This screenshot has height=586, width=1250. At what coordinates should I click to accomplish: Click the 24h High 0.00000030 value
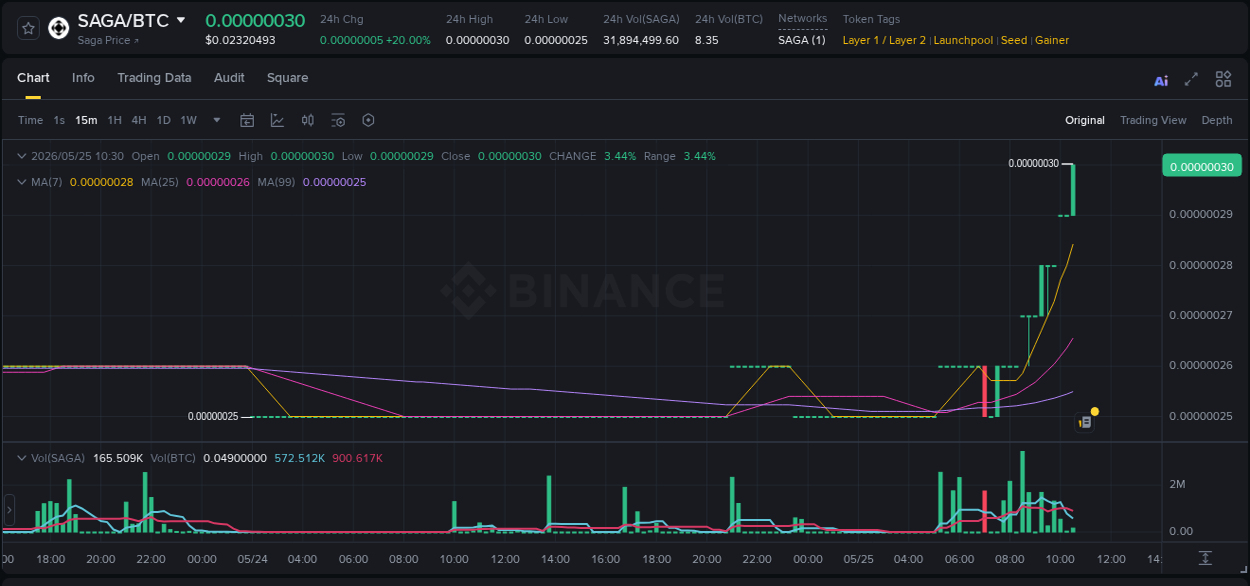pyautogui.click(x=477, y=40)
